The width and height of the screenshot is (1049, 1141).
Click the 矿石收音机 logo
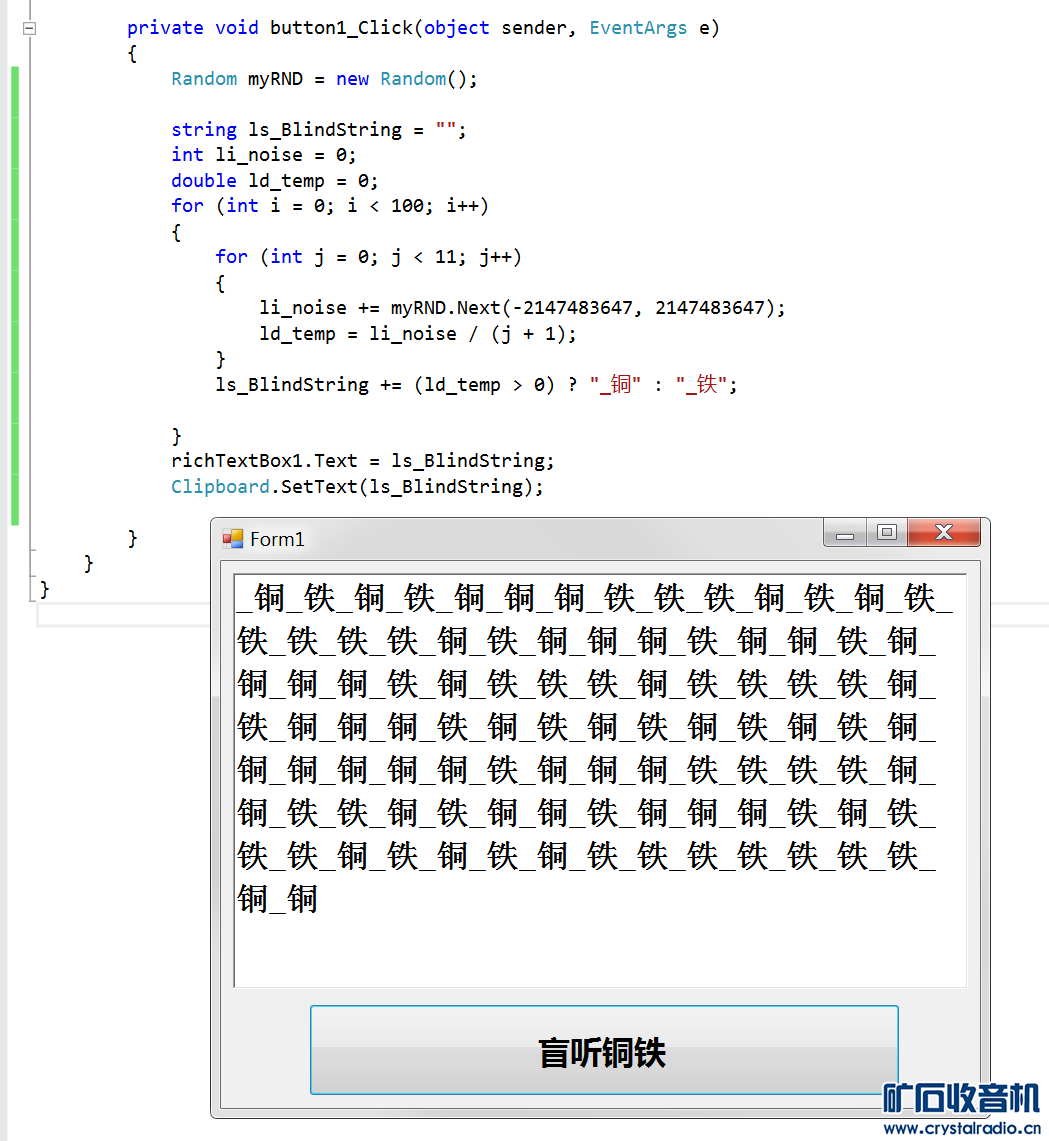[x=961, y=1097]
